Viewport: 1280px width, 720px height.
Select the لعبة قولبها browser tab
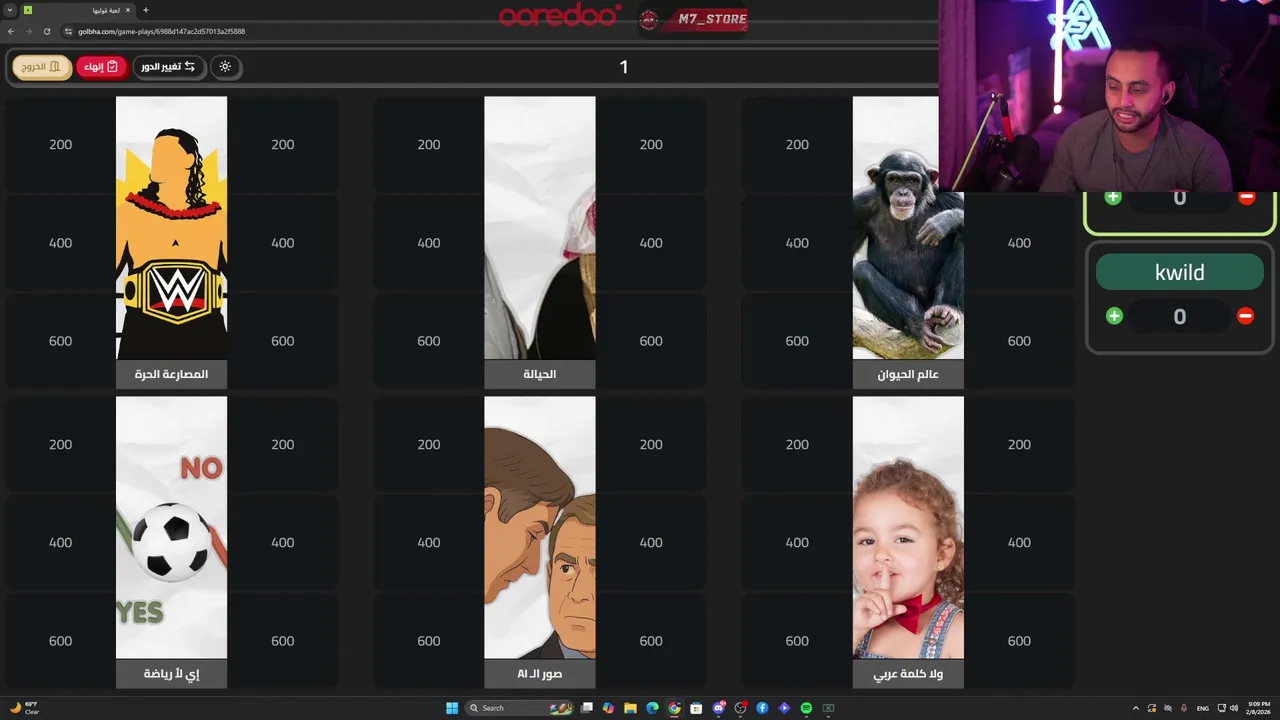point(78,10)
